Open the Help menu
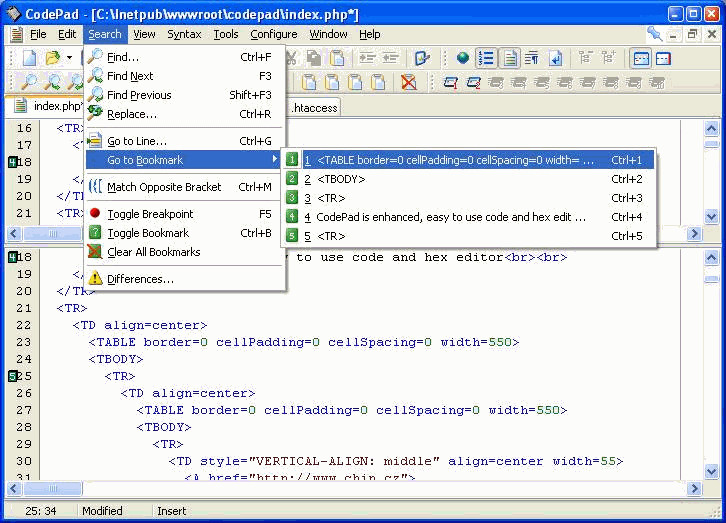The height and width of the screenshot is (523, 726). click(369, 34)
